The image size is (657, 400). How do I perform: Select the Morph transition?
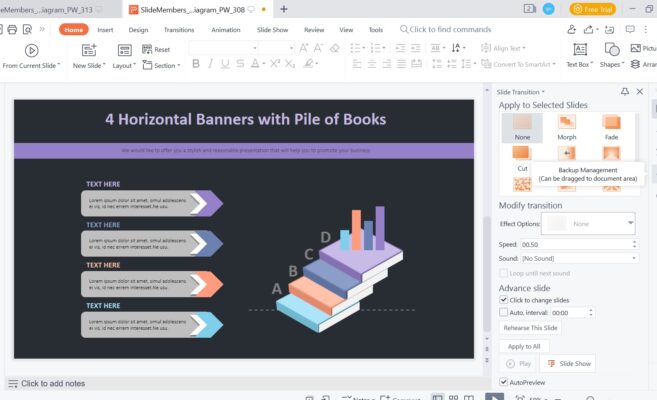point(566,128)
